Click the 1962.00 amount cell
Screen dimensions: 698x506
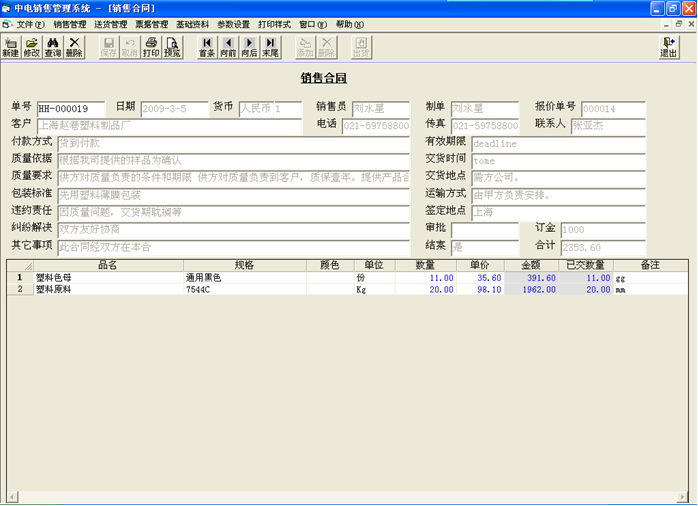[532, 289]
